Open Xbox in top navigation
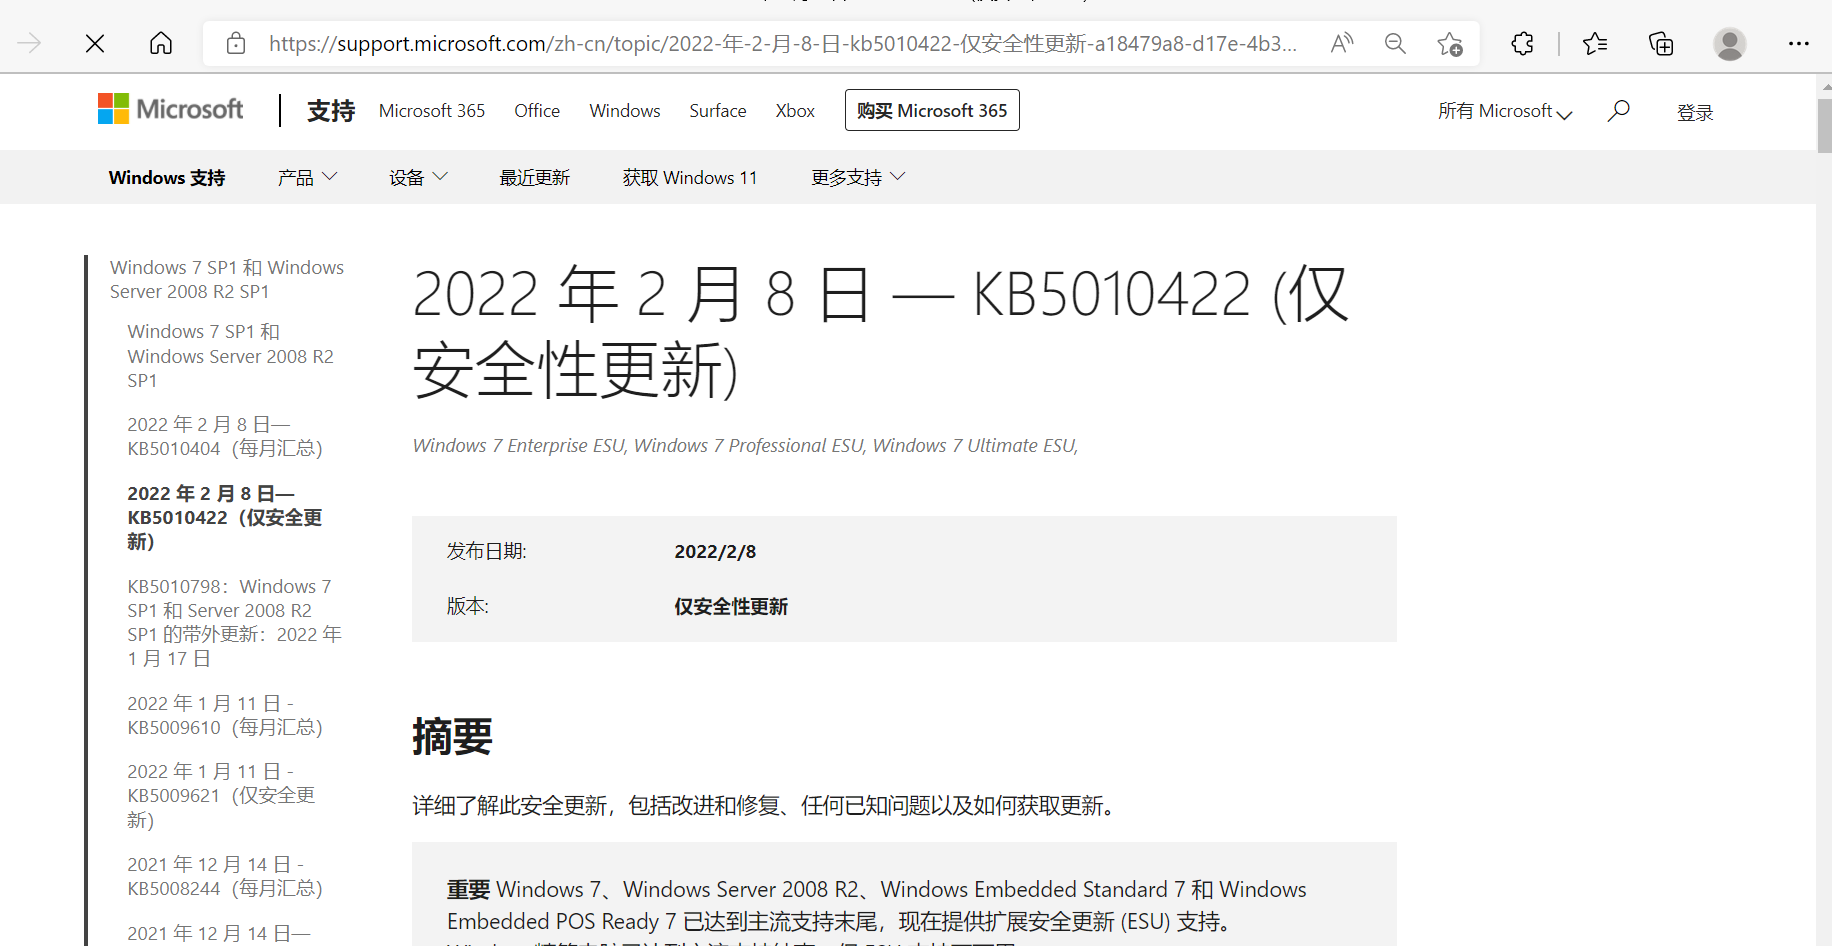Image resolution: width=1832 pixels, height=946 pixels. tap(795, 111)
